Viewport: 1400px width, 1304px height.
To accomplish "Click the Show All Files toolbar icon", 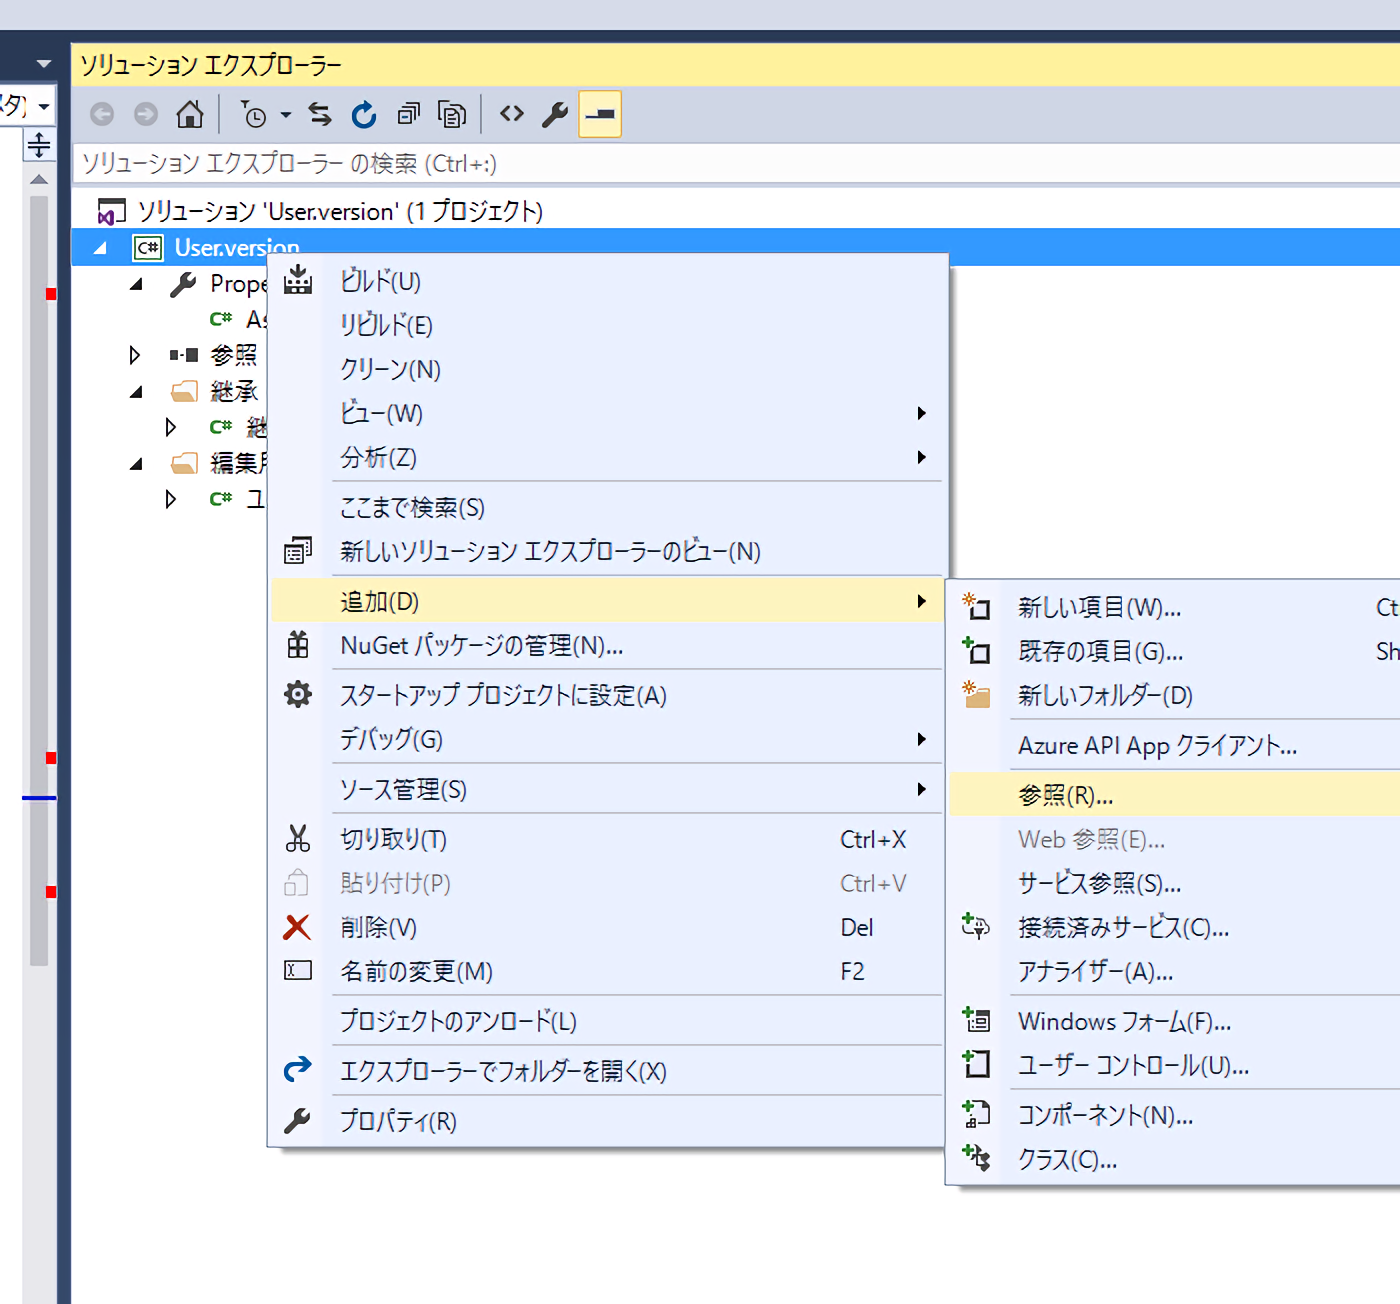I will click(x=452, y=115).
